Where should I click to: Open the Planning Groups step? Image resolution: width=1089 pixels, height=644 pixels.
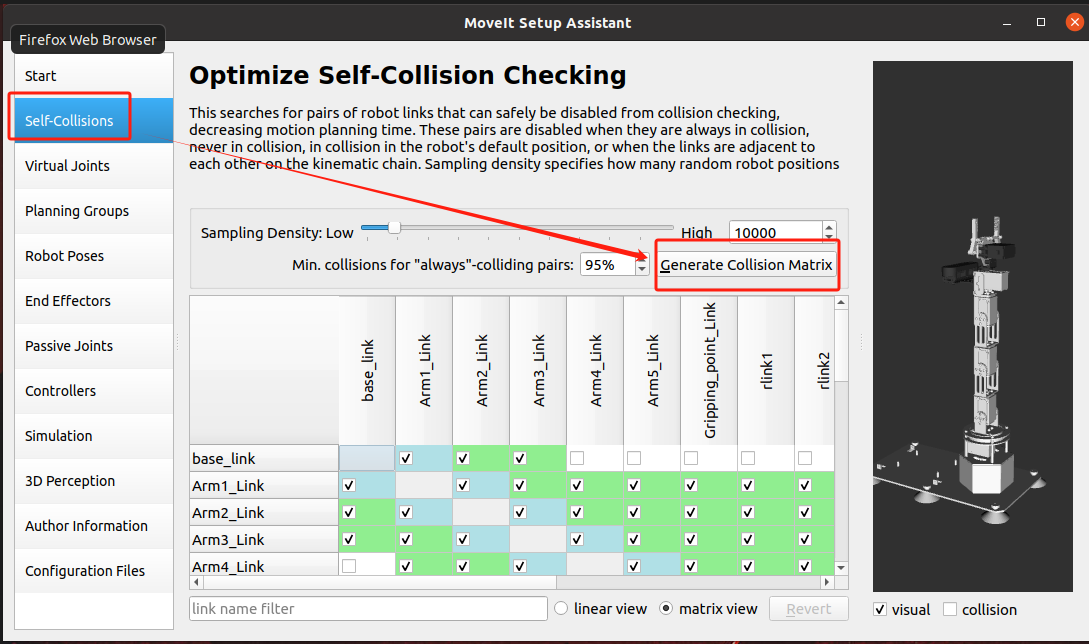click(x=94, y=211)
